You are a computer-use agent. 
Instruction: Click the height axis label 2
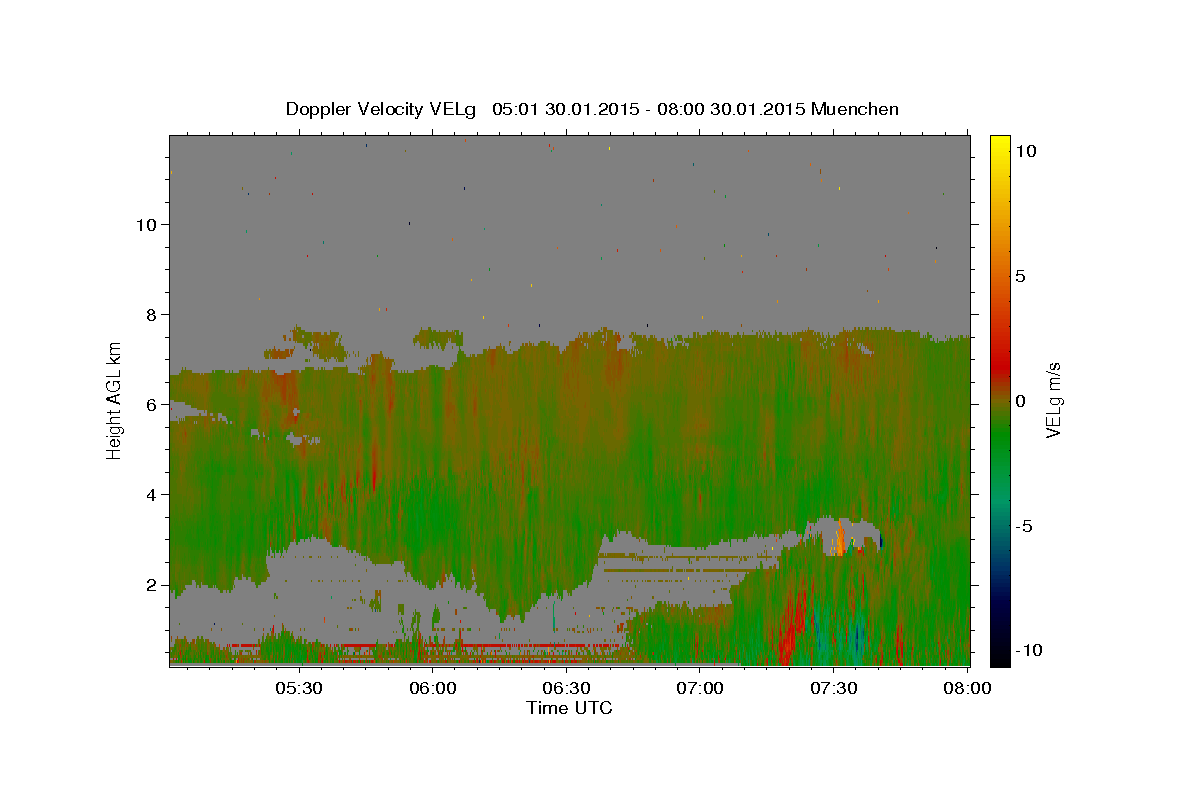point(150,584)
